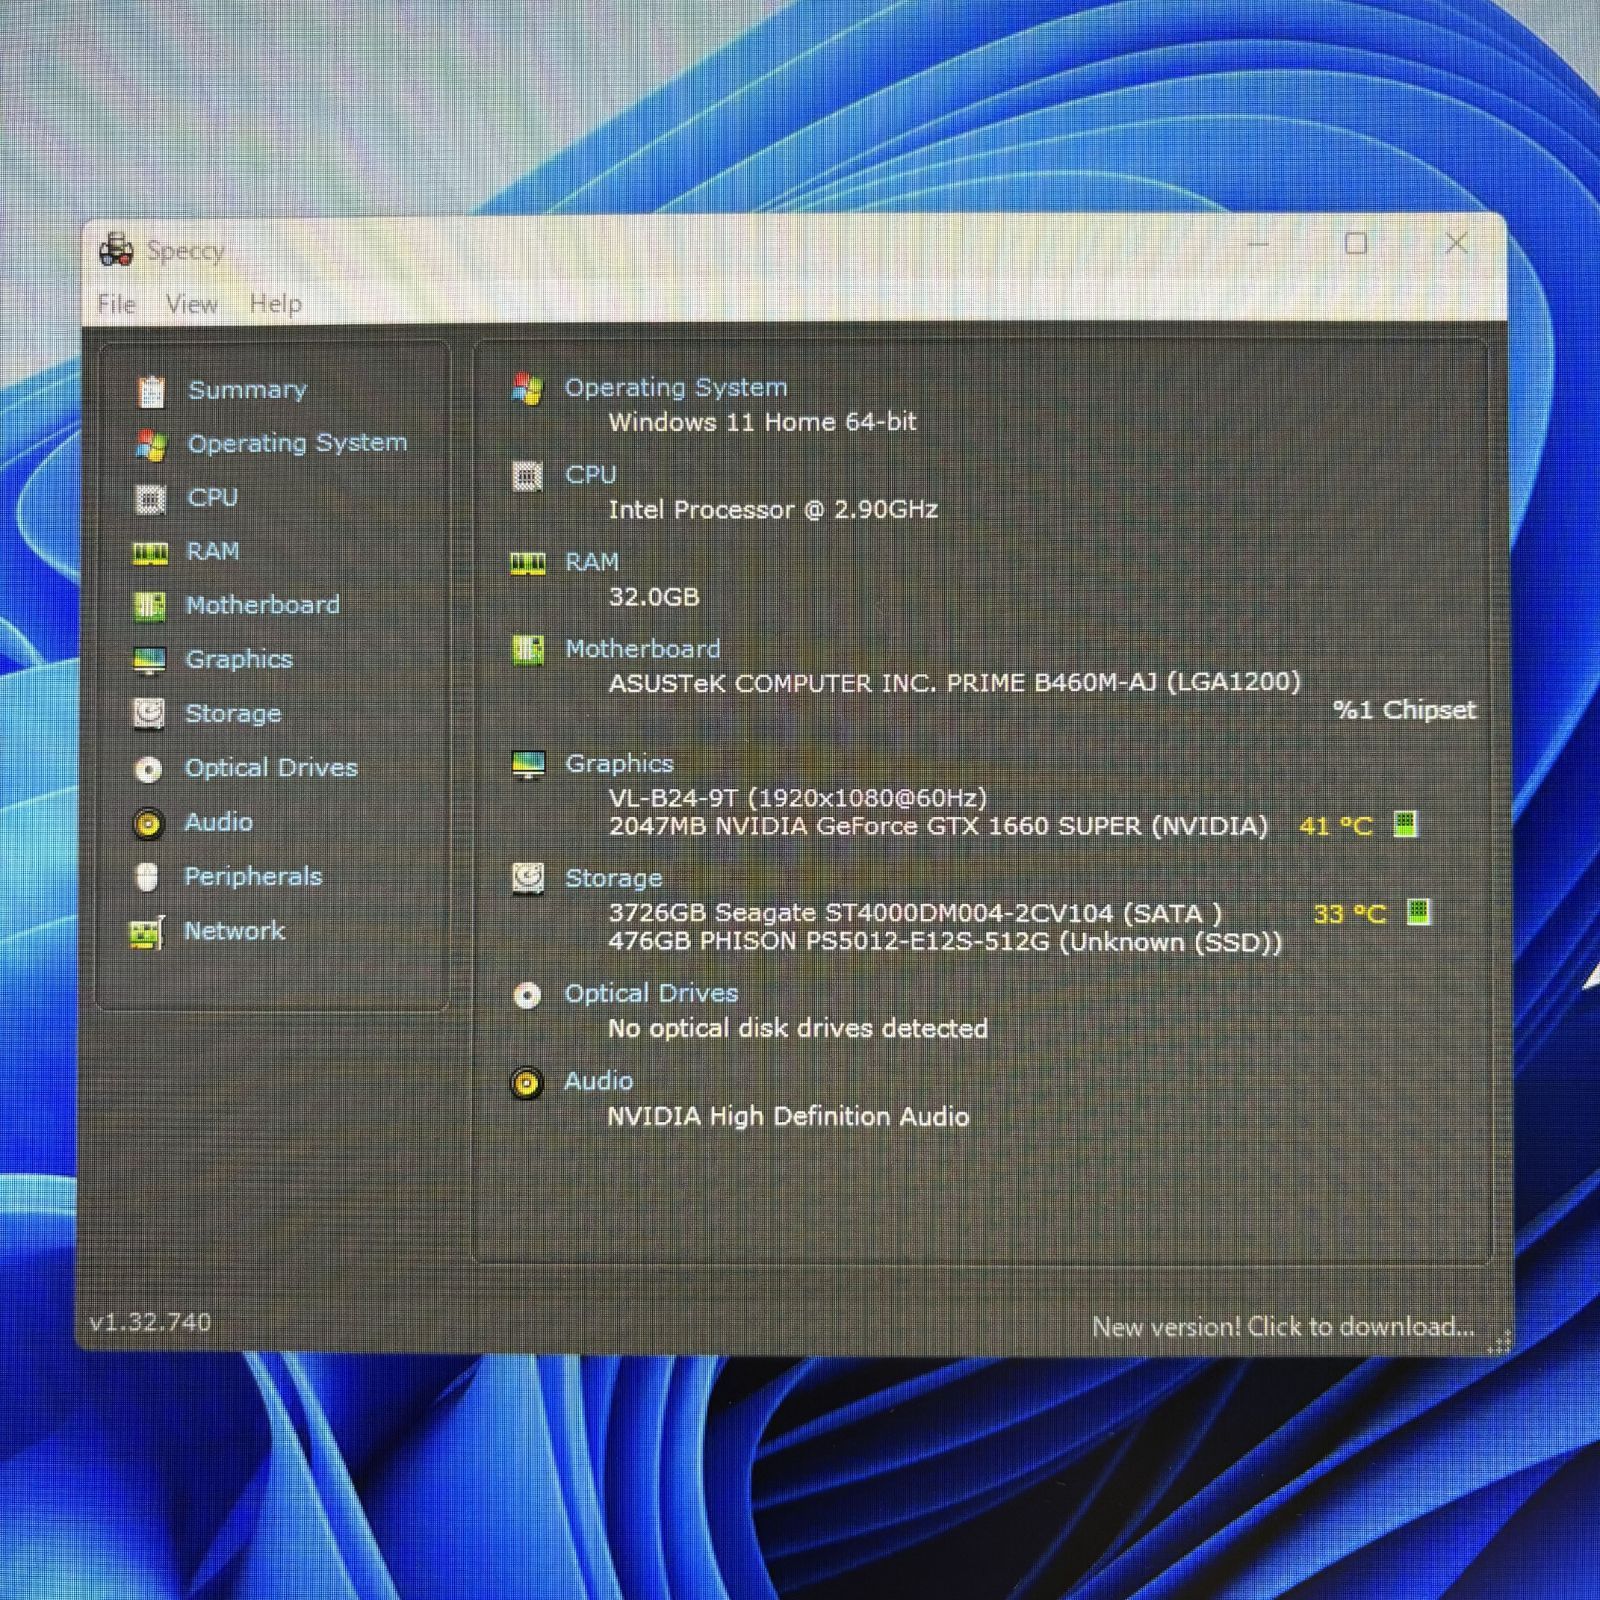This screenshot has height=1600, width=1600.
Task: Click the Storage hard drive icon in sidebar
Action: (149, 714)
